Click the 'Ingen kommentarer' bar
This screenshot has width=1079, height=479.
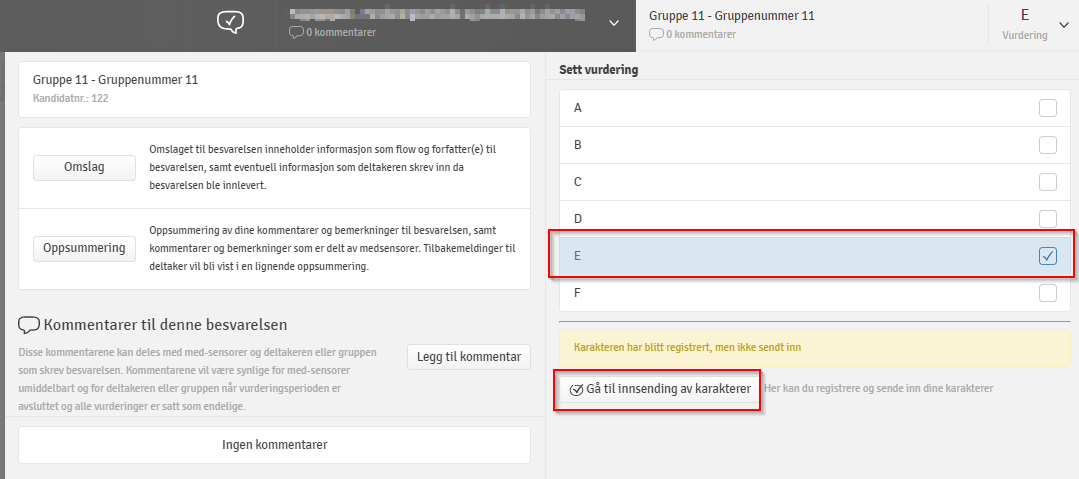tap(274, 445)
